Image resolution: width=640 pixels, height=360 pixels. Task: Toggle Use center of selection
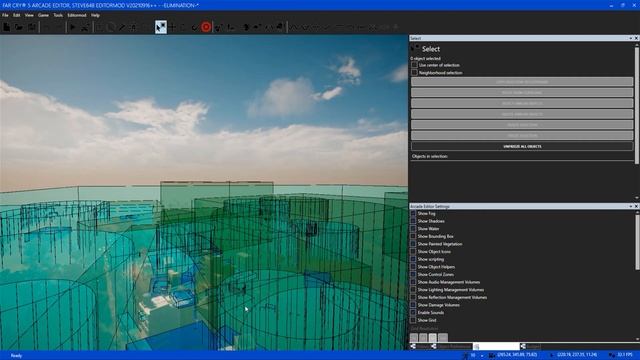pos(414,65)
